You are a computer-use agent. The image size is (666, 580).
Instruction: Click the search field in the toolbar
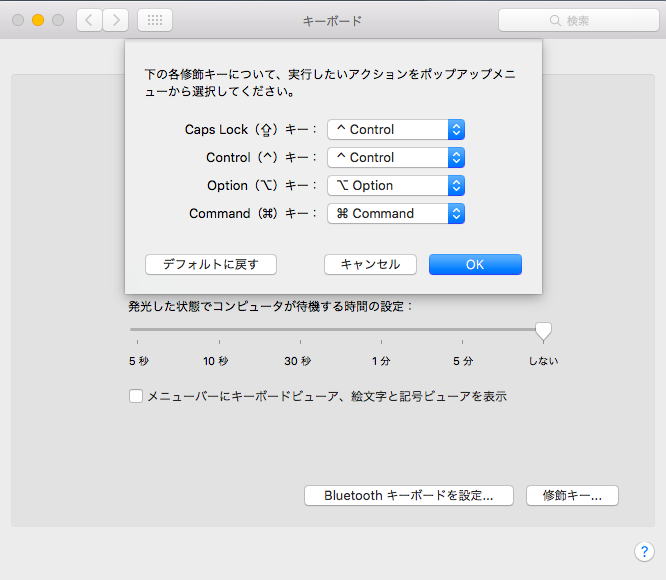point(579,20)
